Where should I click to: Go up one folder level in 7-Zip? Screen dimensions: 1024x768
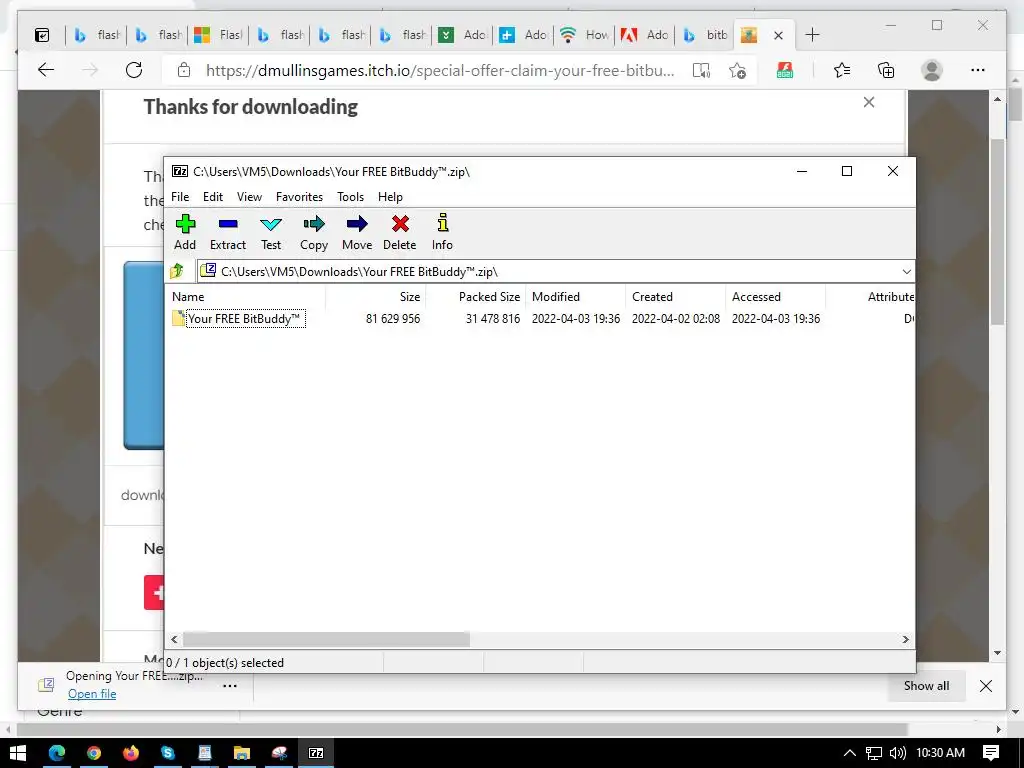(x=177, y=271)
